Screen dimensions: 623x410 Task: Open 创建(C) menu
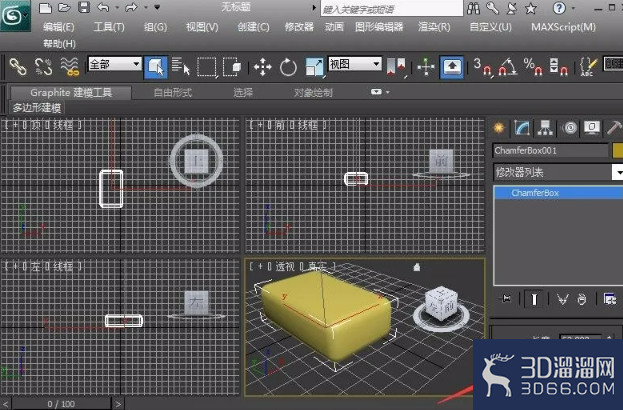(253, 27)
